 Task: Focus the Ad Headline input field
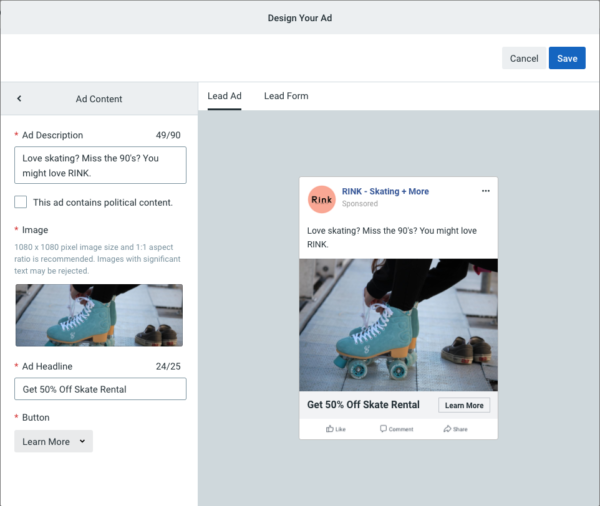pos(100,388)
